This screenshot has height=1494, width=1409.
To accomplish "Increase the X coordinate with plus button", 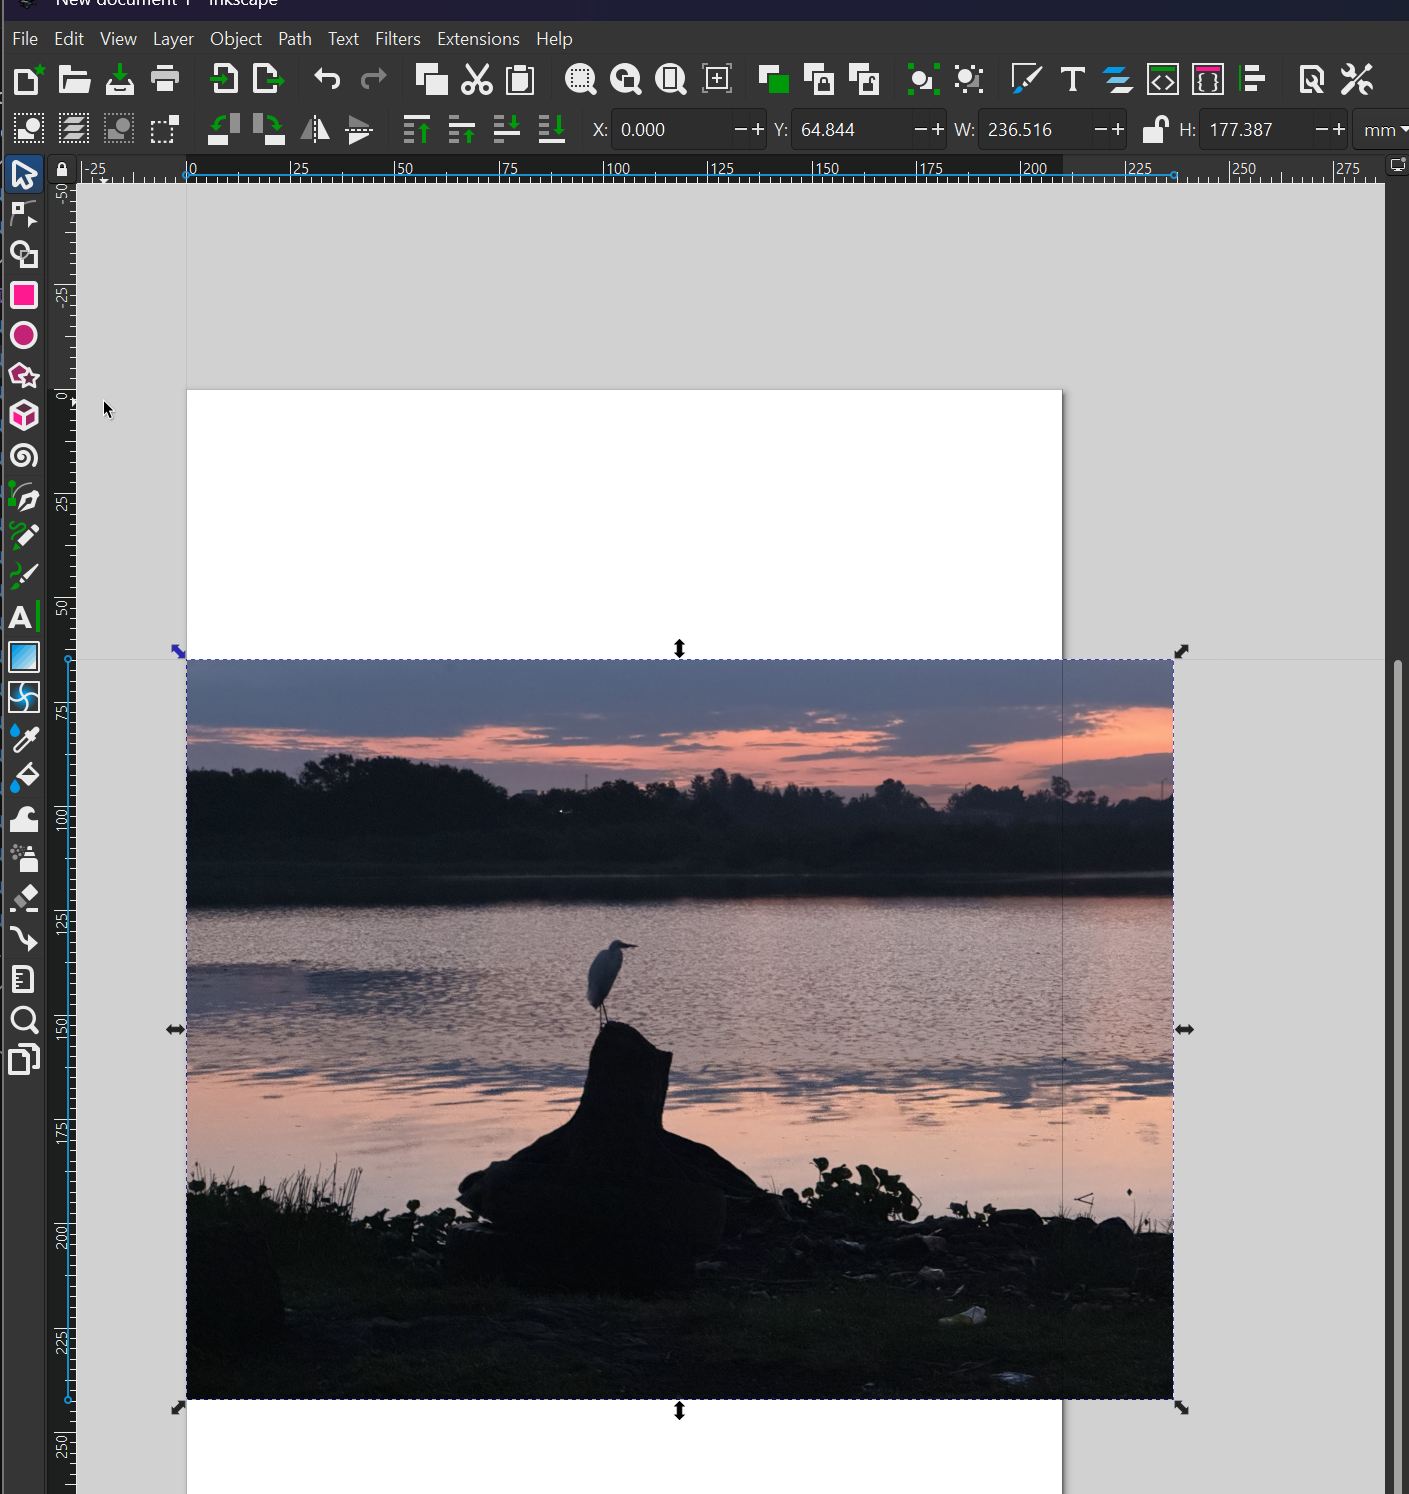I will click(757, 130).
